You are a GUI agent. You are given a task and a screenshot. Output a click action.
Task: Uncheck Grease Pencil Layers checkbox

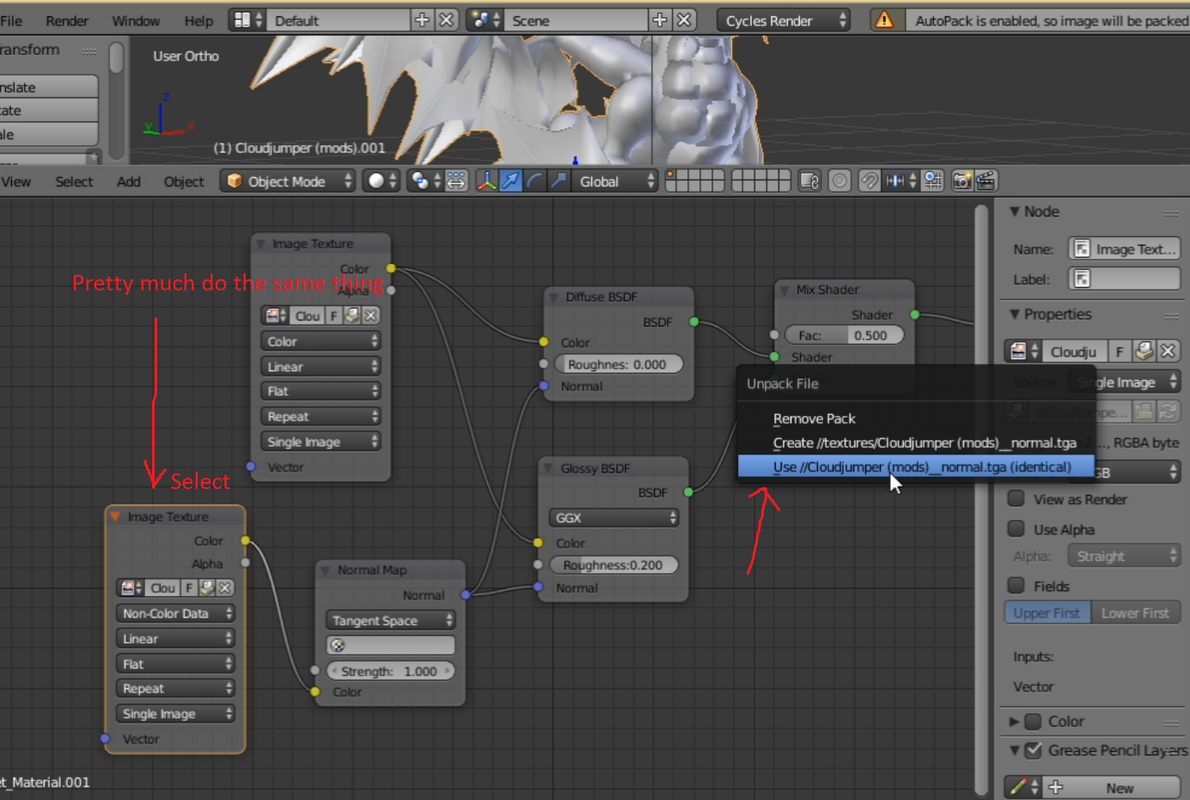(x=1033, y=751)
